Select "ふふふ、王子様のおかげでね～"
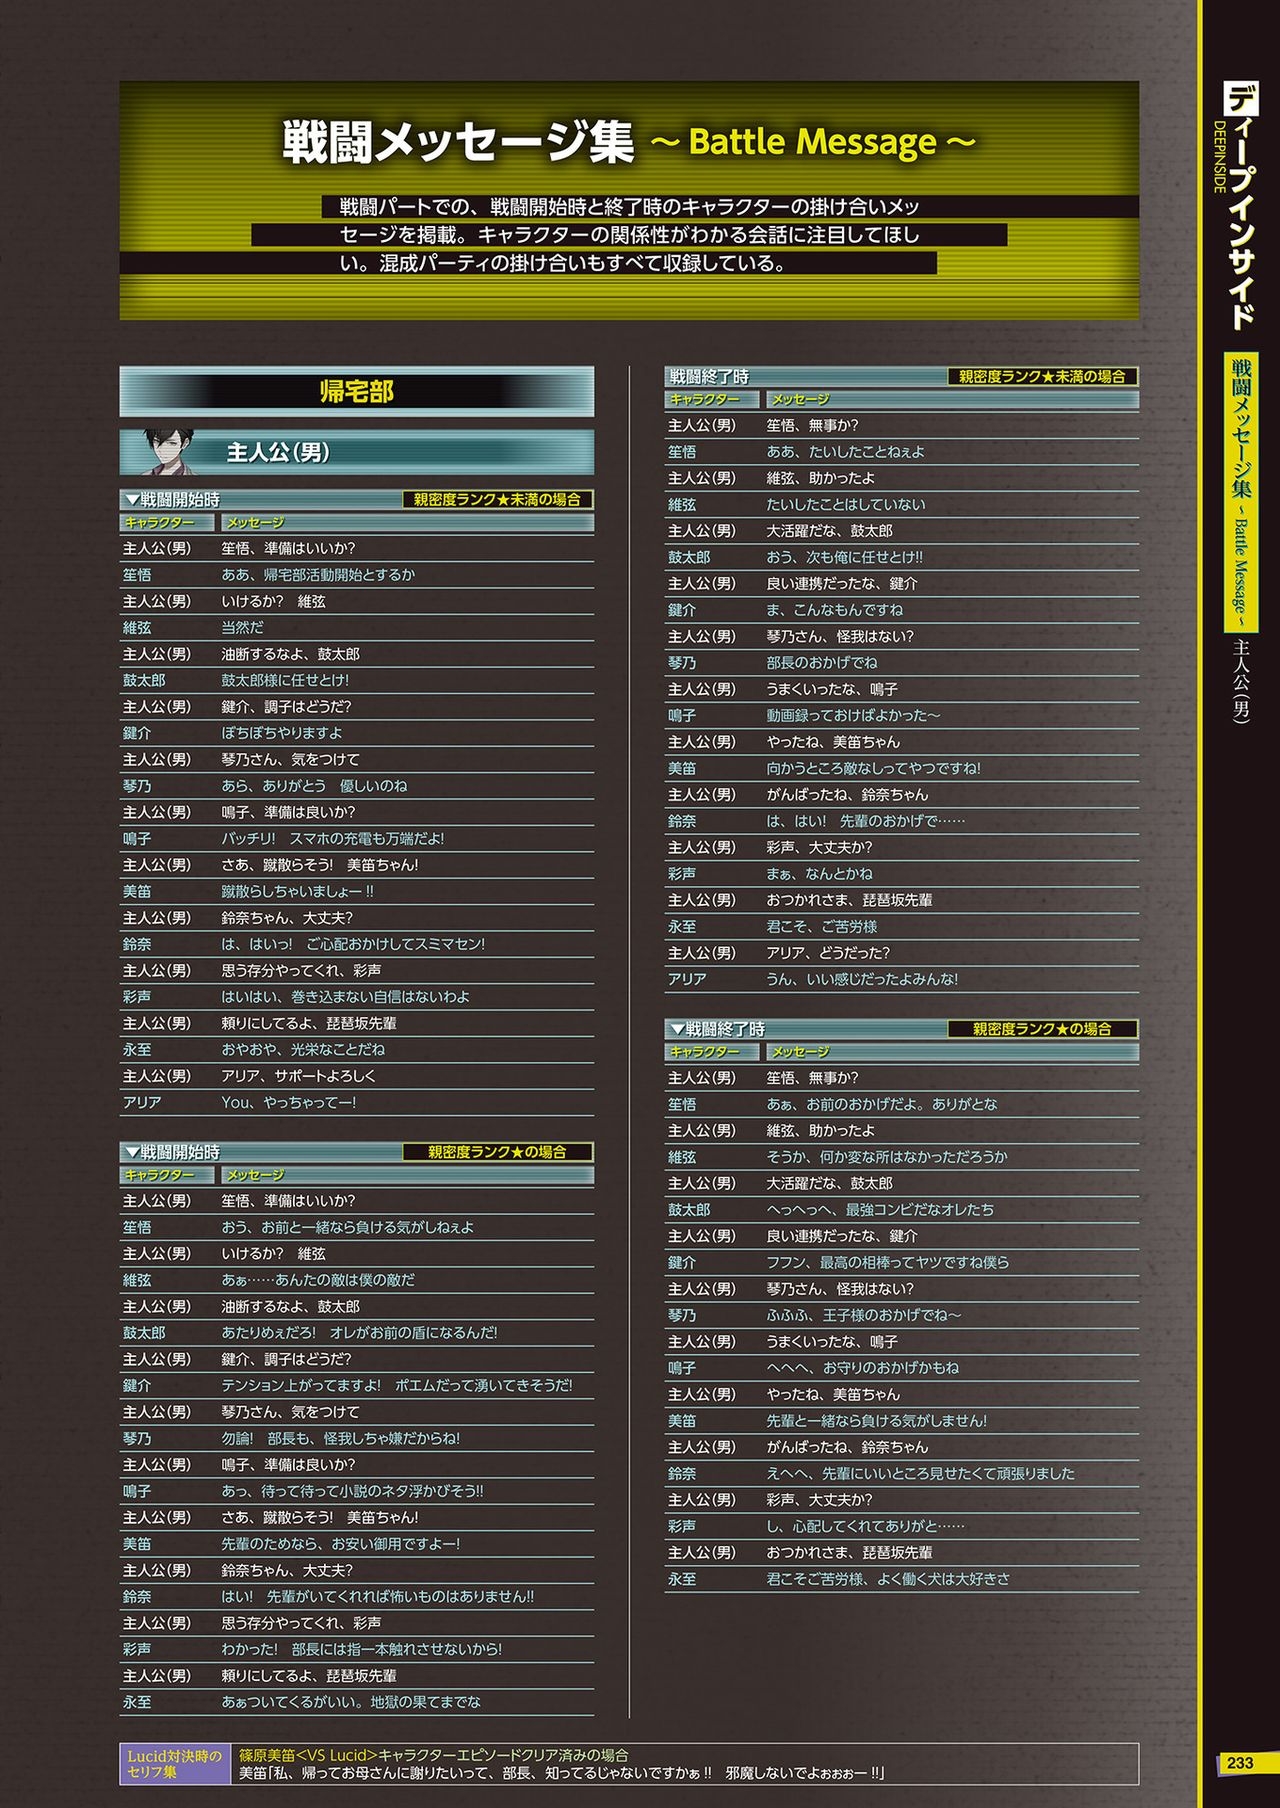 pos(864,1316)
